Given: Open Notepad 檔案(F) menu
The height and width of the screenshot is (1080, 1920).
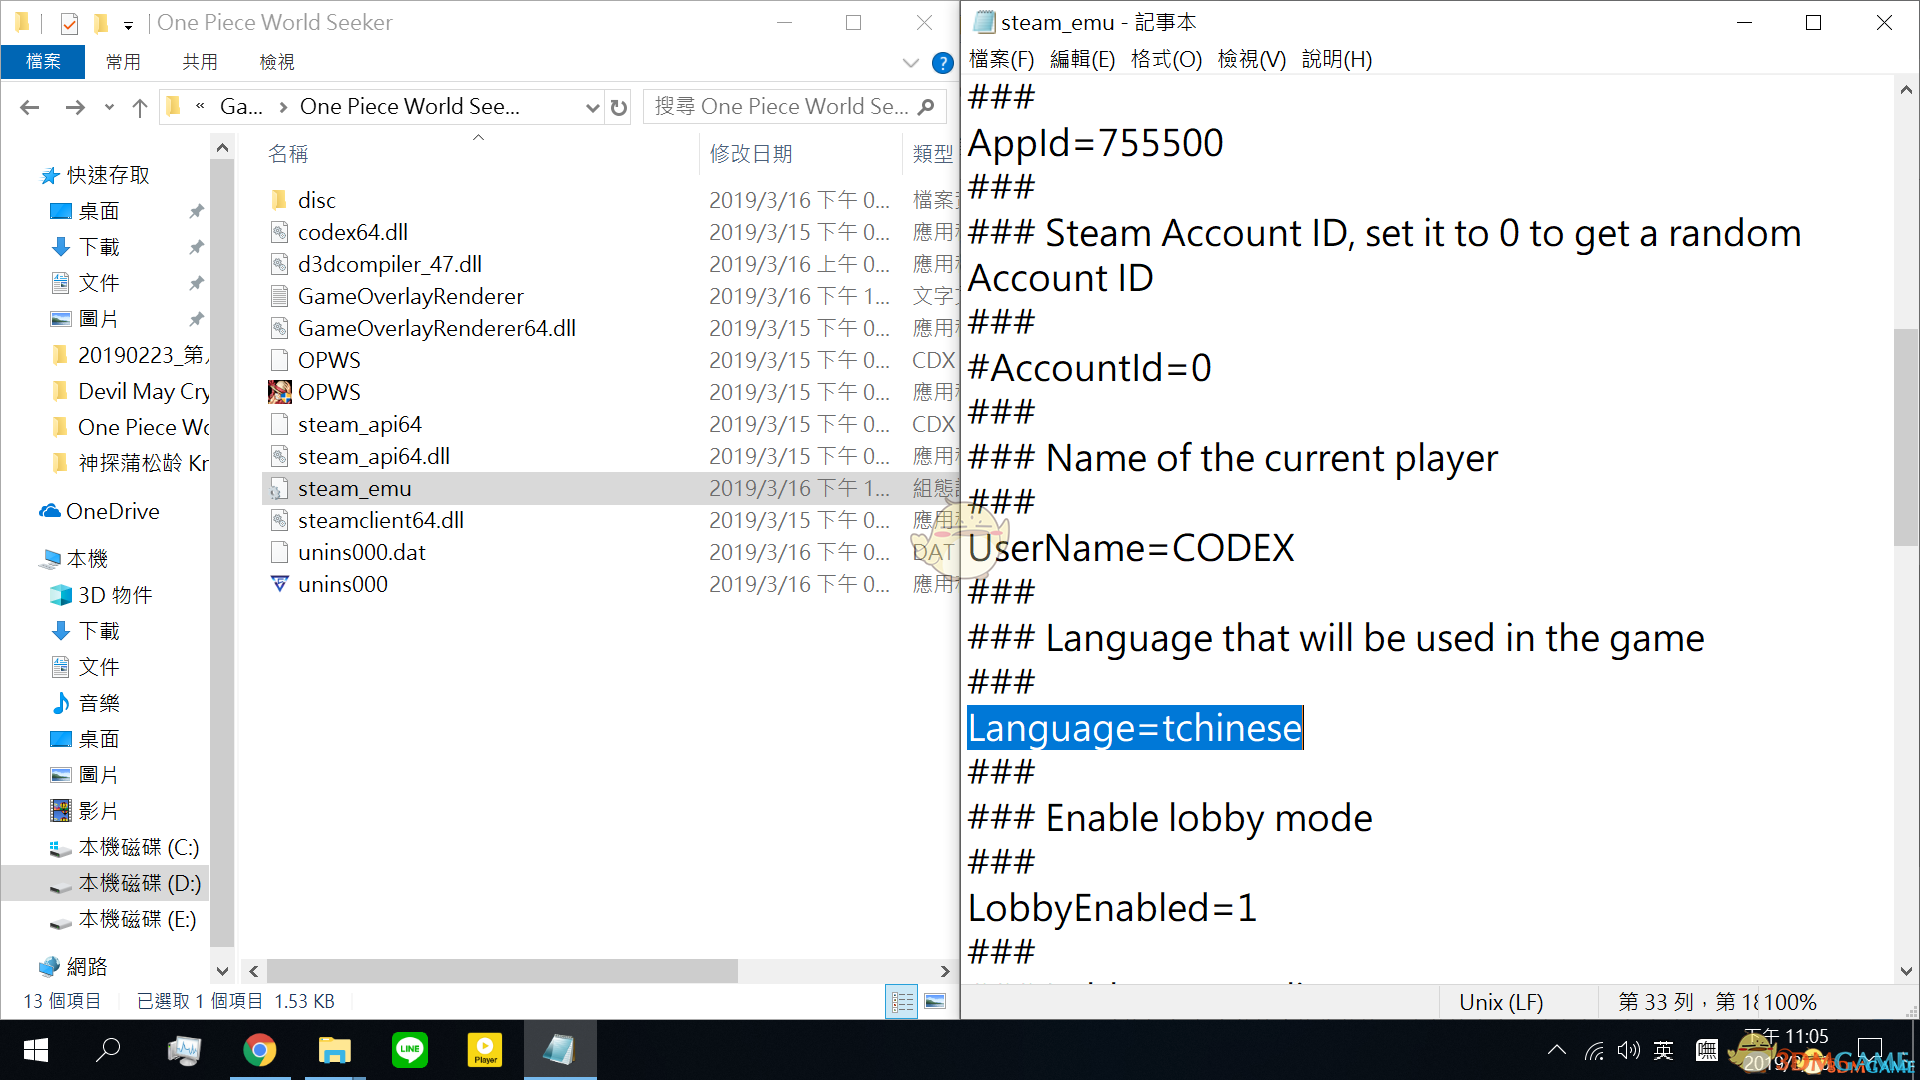Looking at the screenshot, I should click(1001, 60).
